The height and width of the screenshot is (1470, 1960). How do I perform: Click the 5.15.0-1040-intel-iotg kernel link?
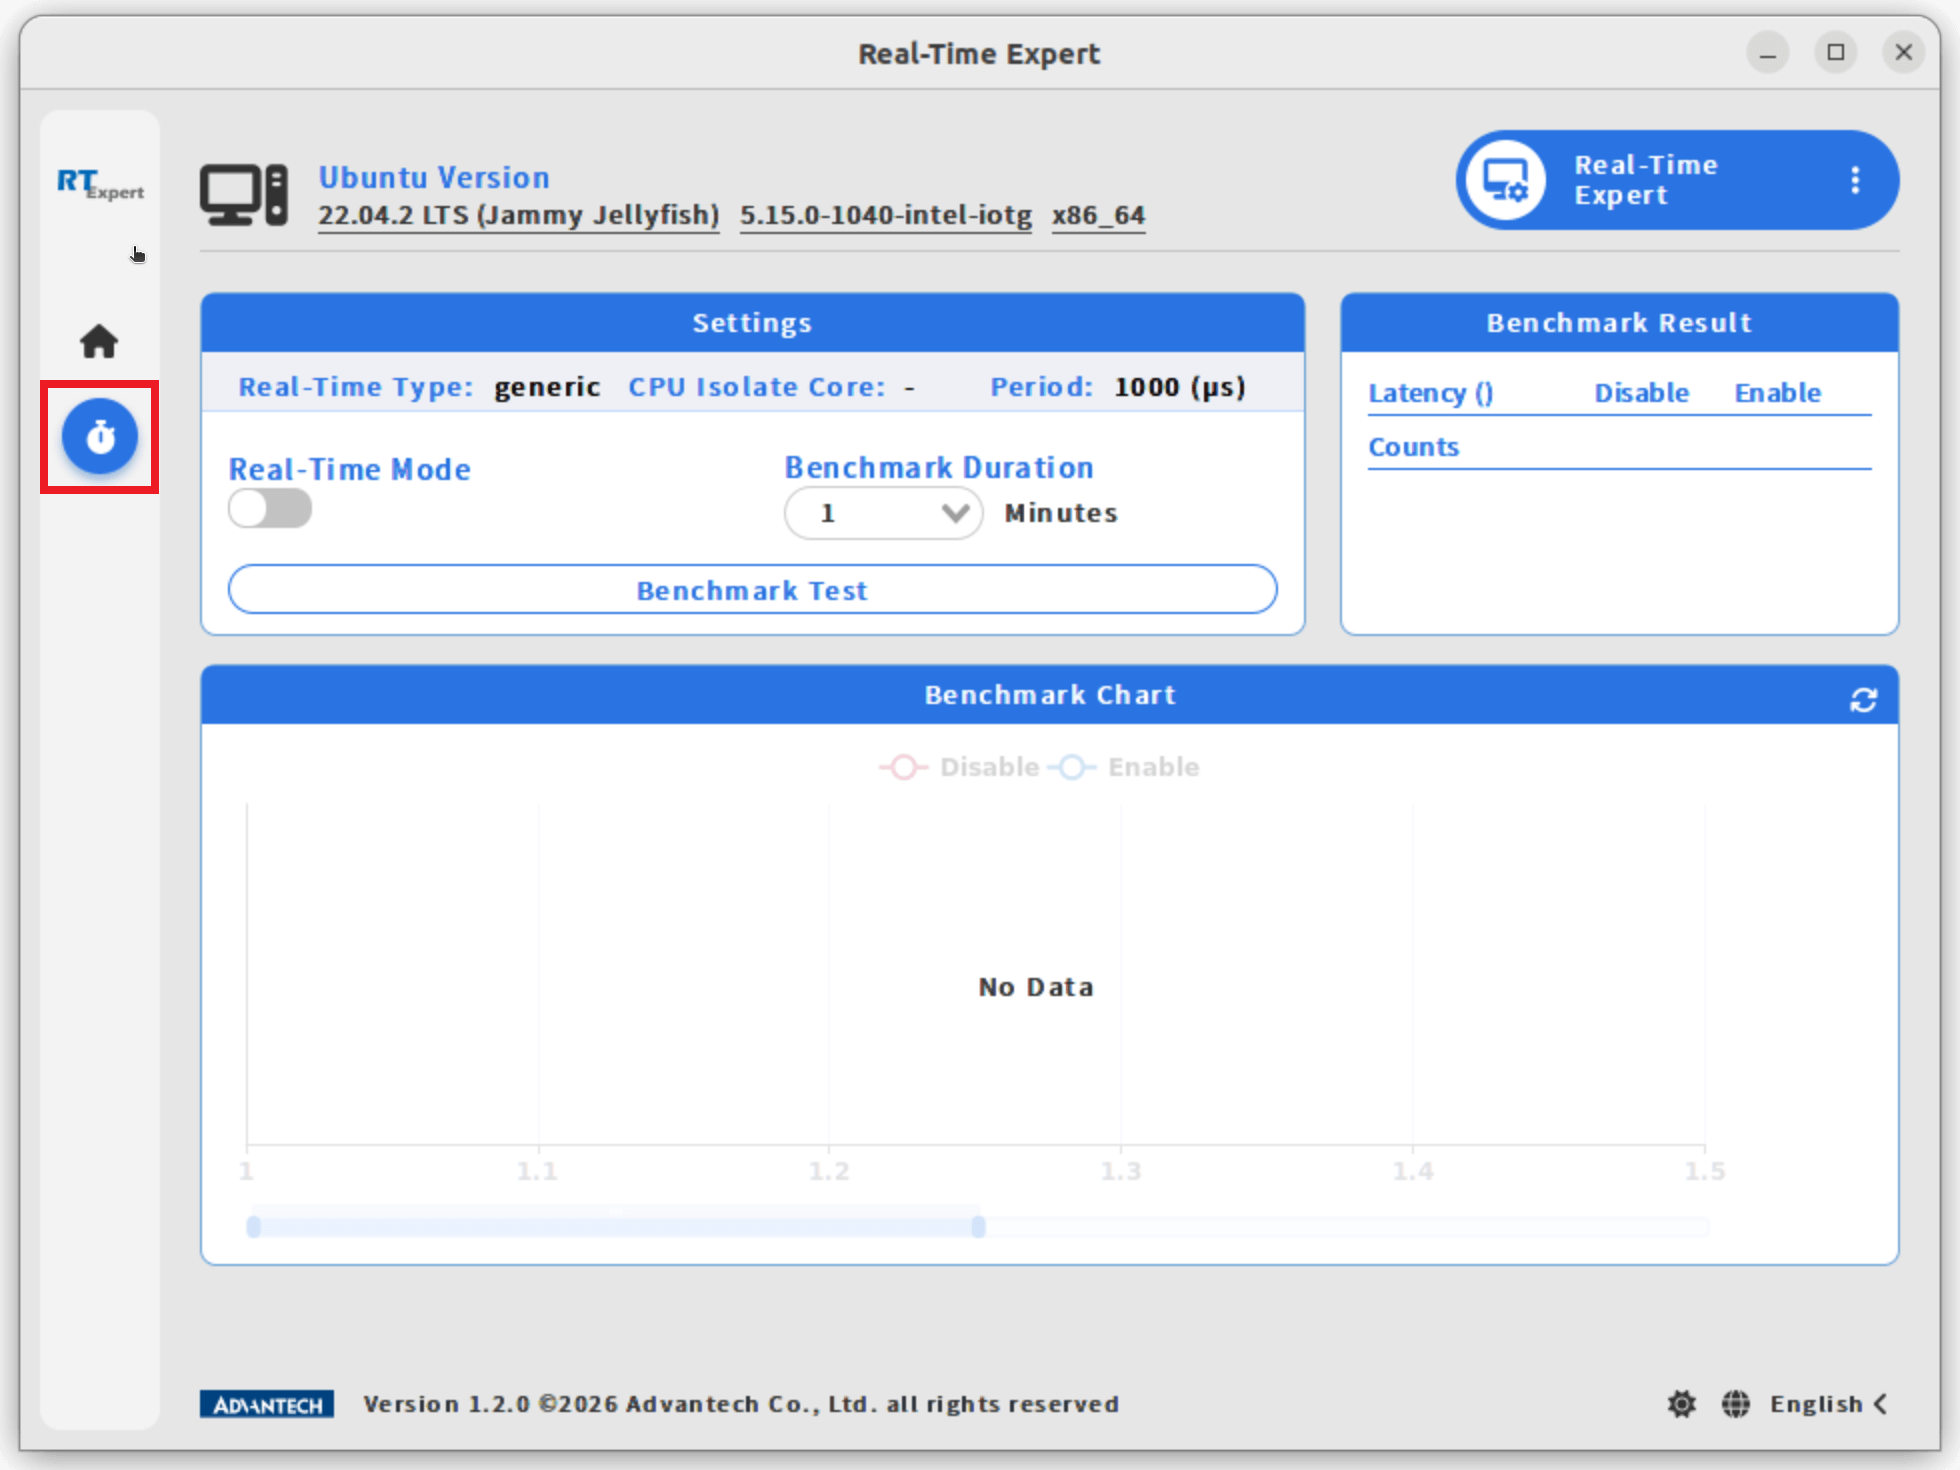[886, 215]
